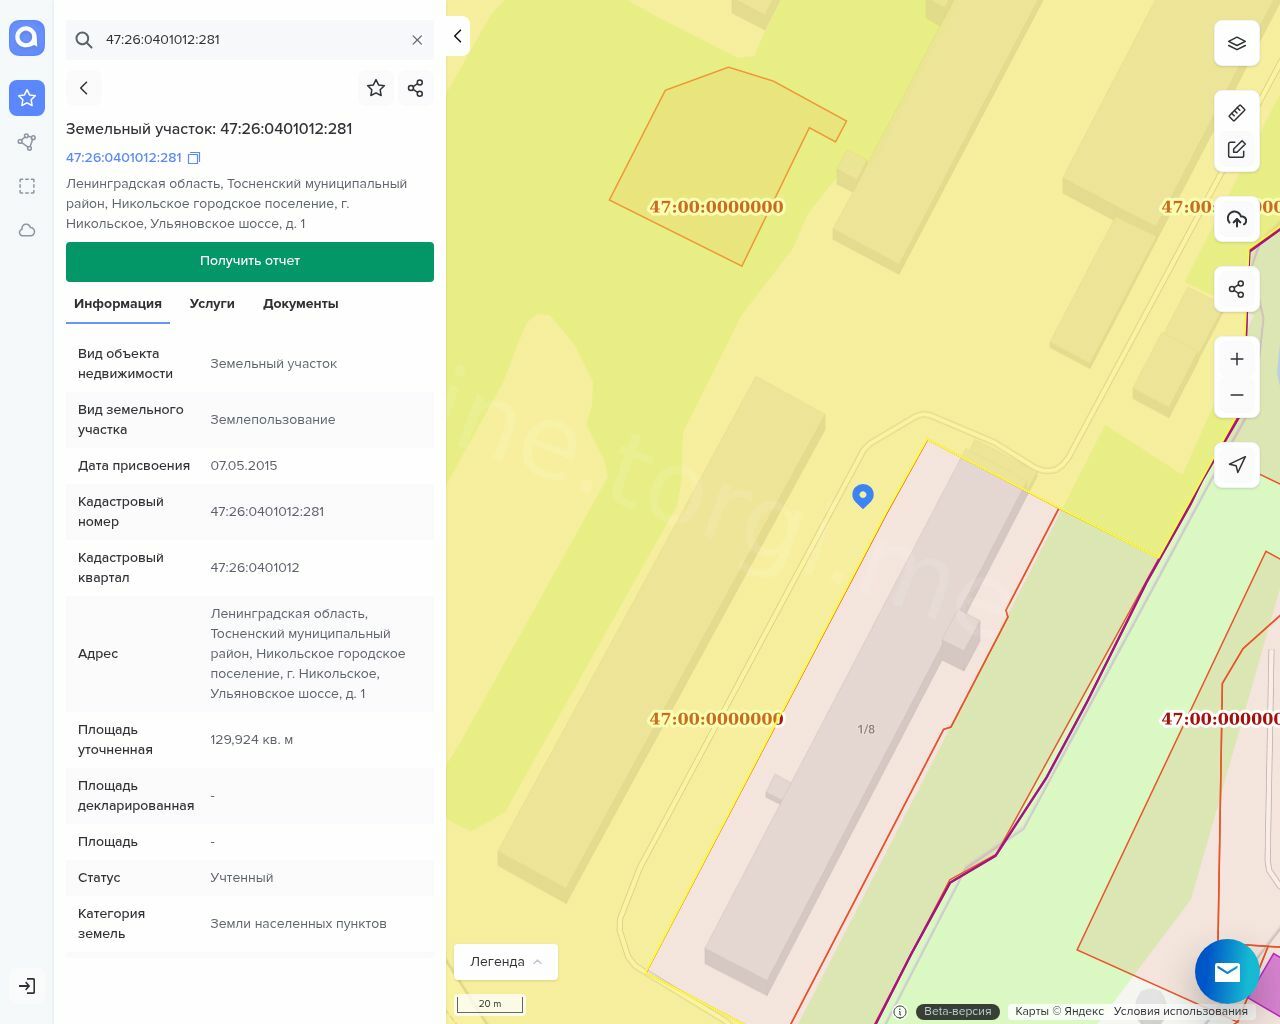The image size is (1280, 1024).
Task: Center map on my location
Action: 1237,465
